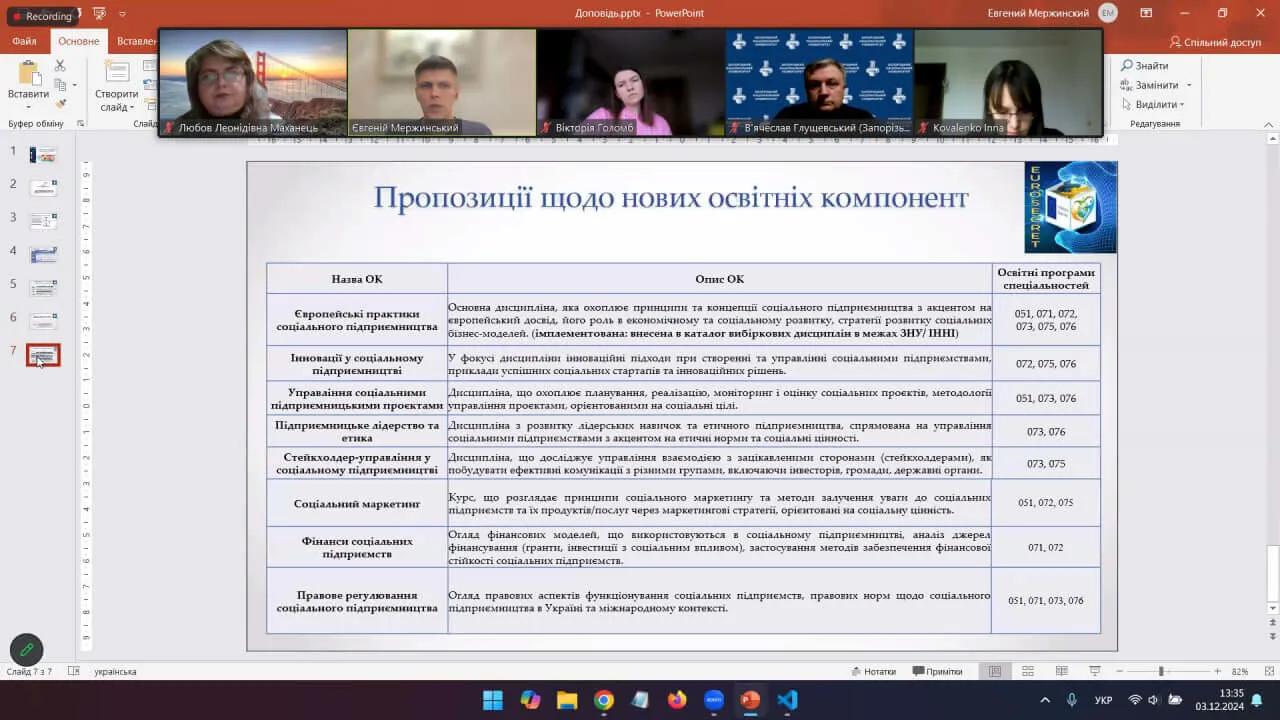Screen dimensions: 1280x720
Task: Click the Знайти find button
Action: click(x=1145, y=66)
